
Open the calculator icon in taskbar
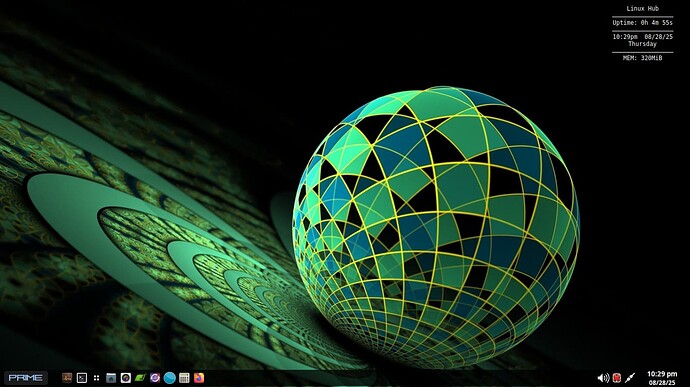tap(184, 378)
